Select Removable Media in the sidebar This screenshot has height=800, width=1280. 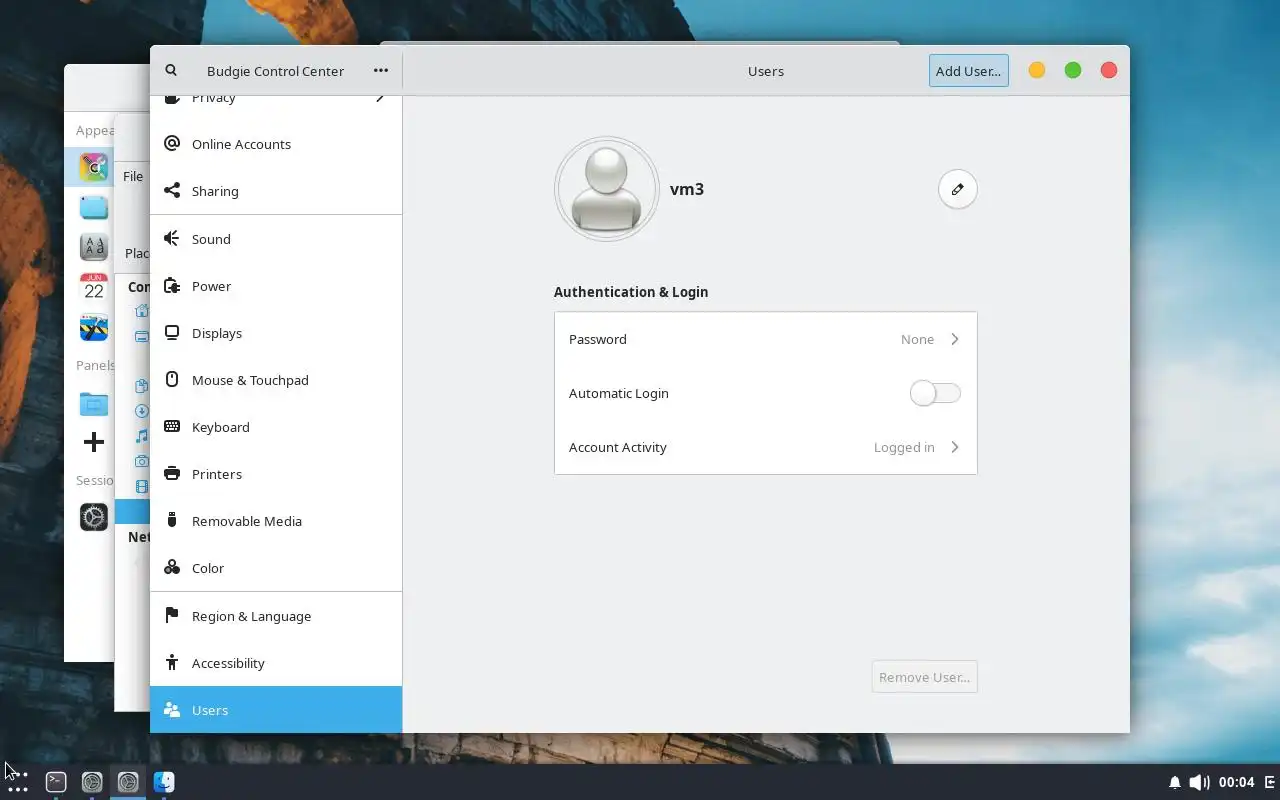[x=276, y=521]
